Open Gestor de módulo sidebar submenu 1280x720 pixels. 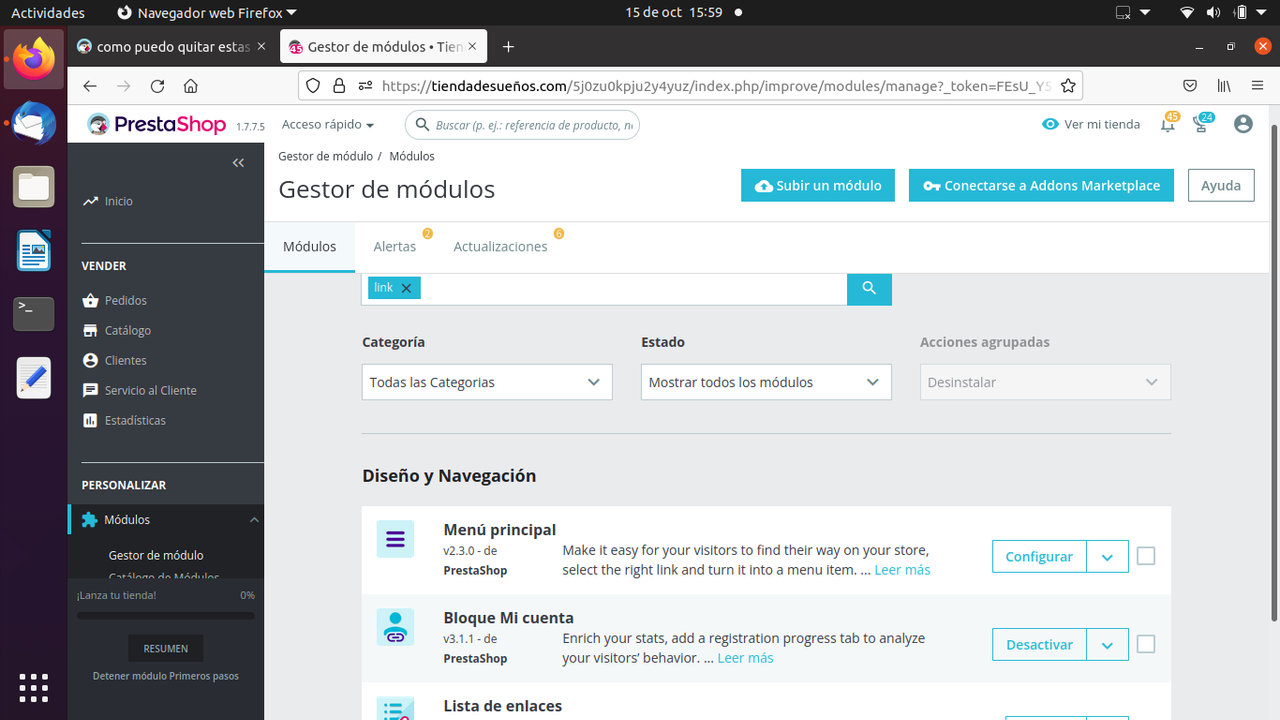(156, 555)
